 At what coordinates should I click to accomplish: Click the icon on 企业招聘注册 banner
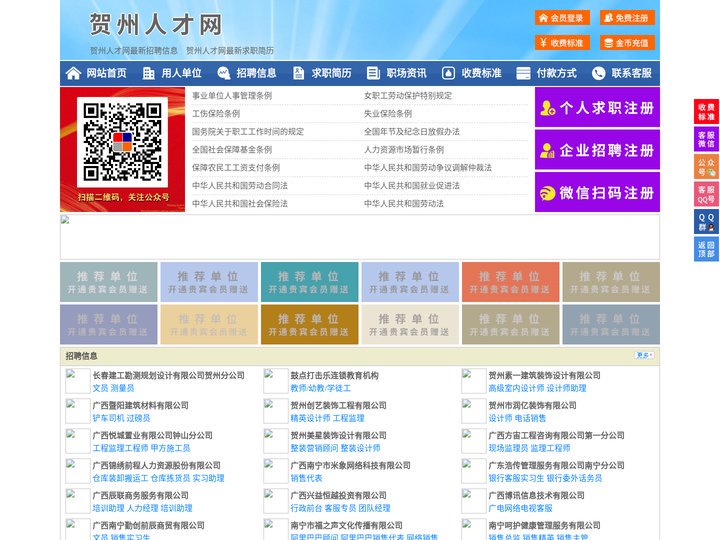(547, 150)
